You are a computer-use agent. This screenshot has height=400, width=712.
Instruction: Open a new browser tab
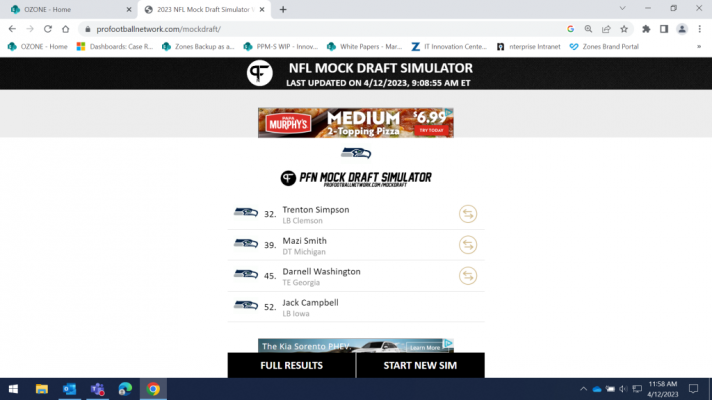(x=283, y=9)
